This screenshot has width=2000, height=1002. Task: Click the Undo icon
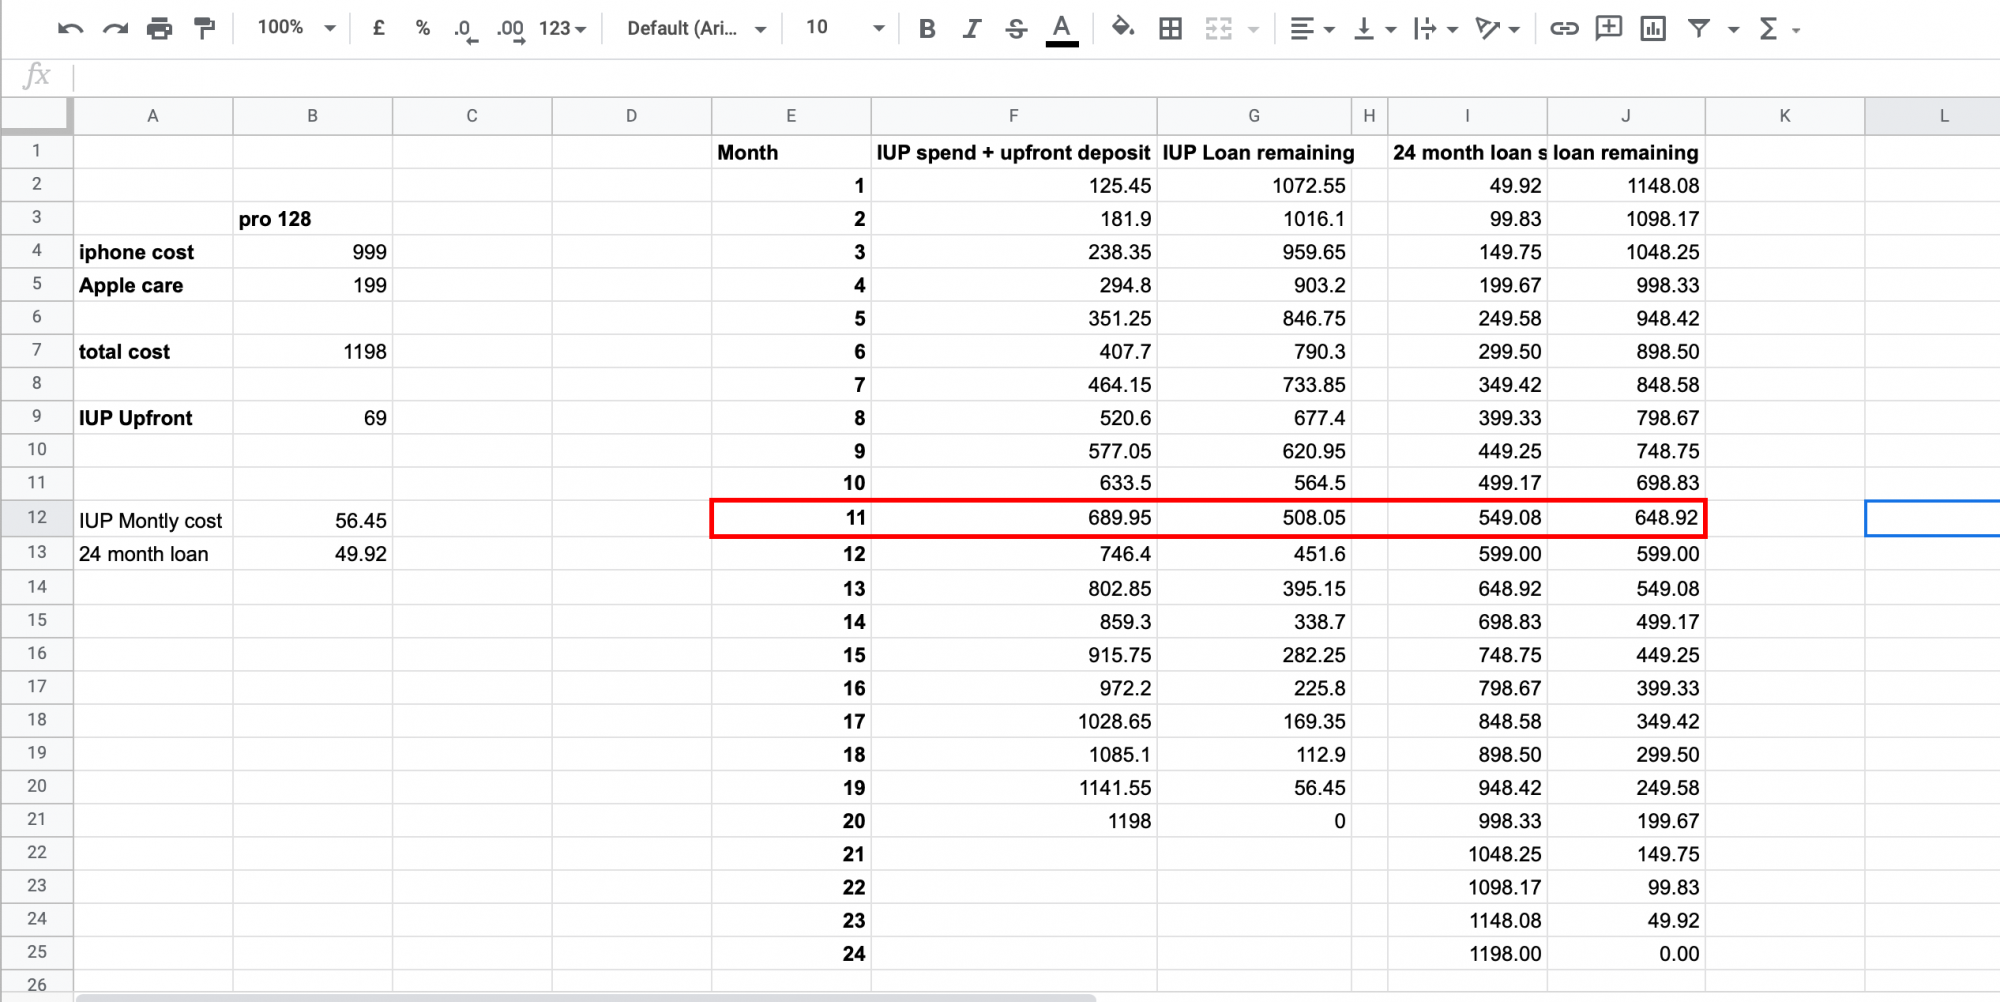coord(70,29)
